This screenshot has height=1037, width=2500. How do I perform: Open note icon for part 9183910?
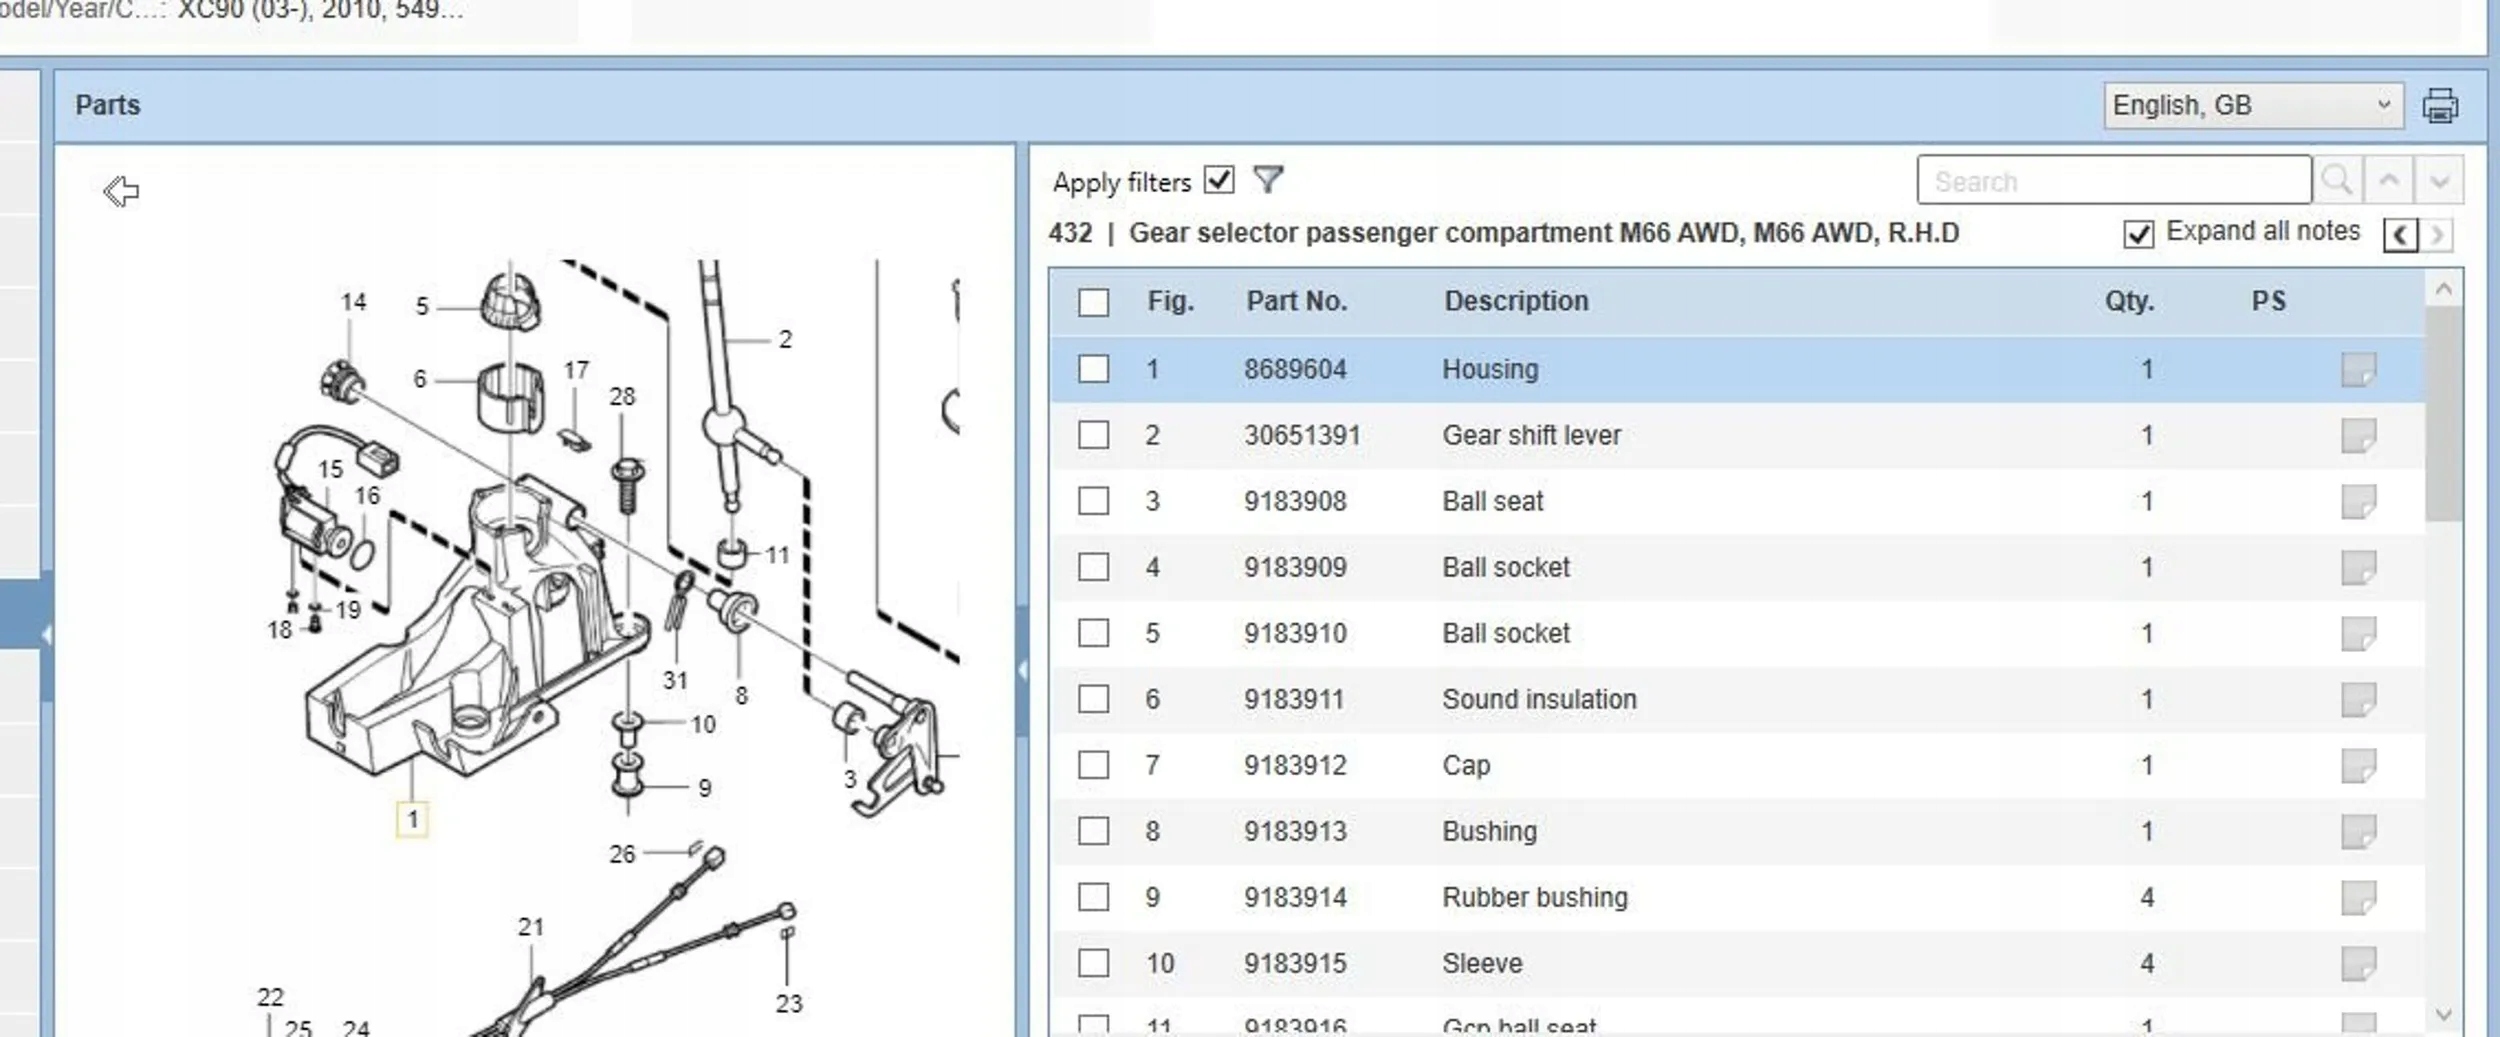pyautogui.click(x=2358, y=633)
